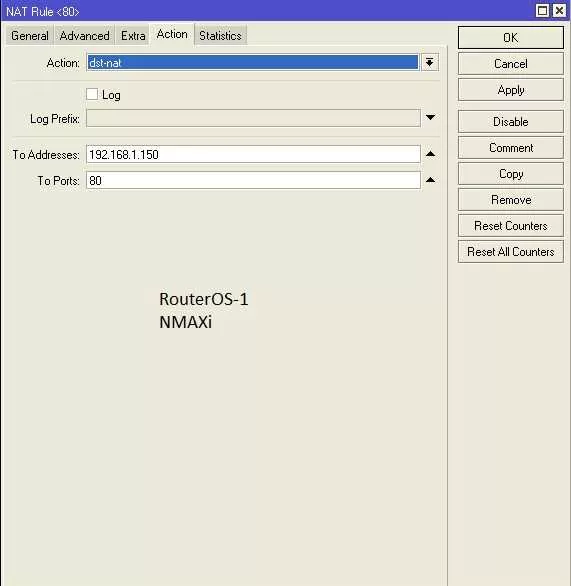Confirm with the OK button
The width and height of the screenshot is (571, 586).
(x=511, y=37)
